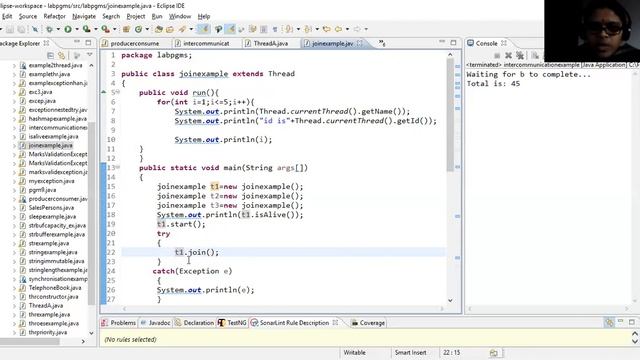Click editor vertical scrollbar thumb
This screenshot has height=360, width=640.
tap(450, 115)
